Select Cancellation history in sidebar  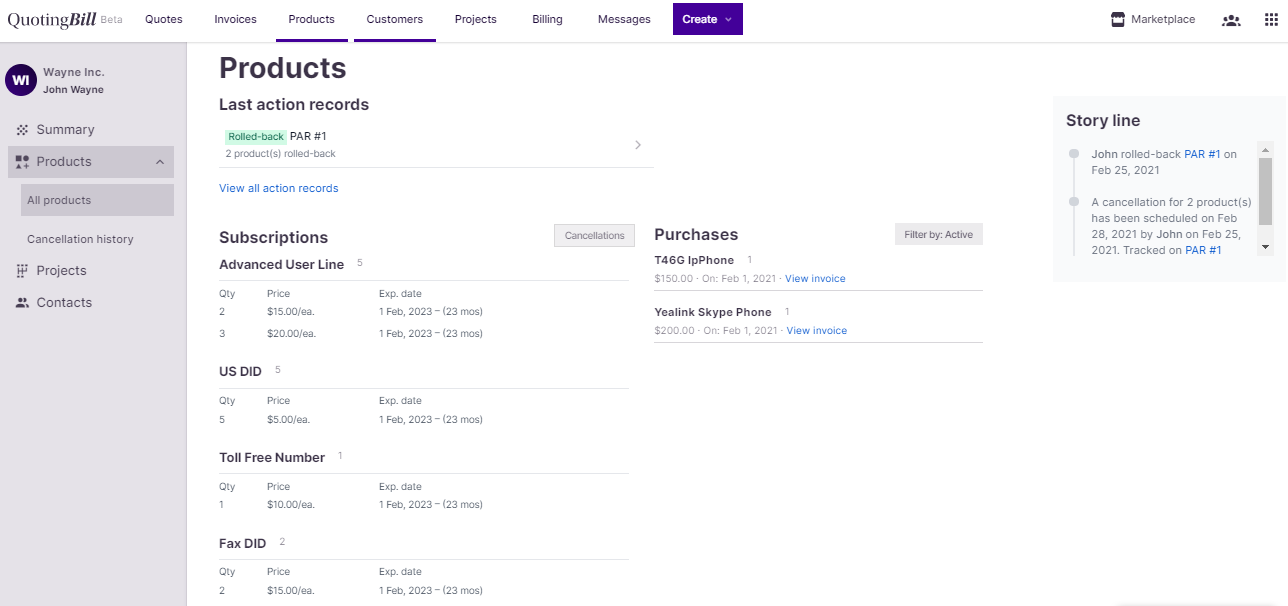(80, 239)
